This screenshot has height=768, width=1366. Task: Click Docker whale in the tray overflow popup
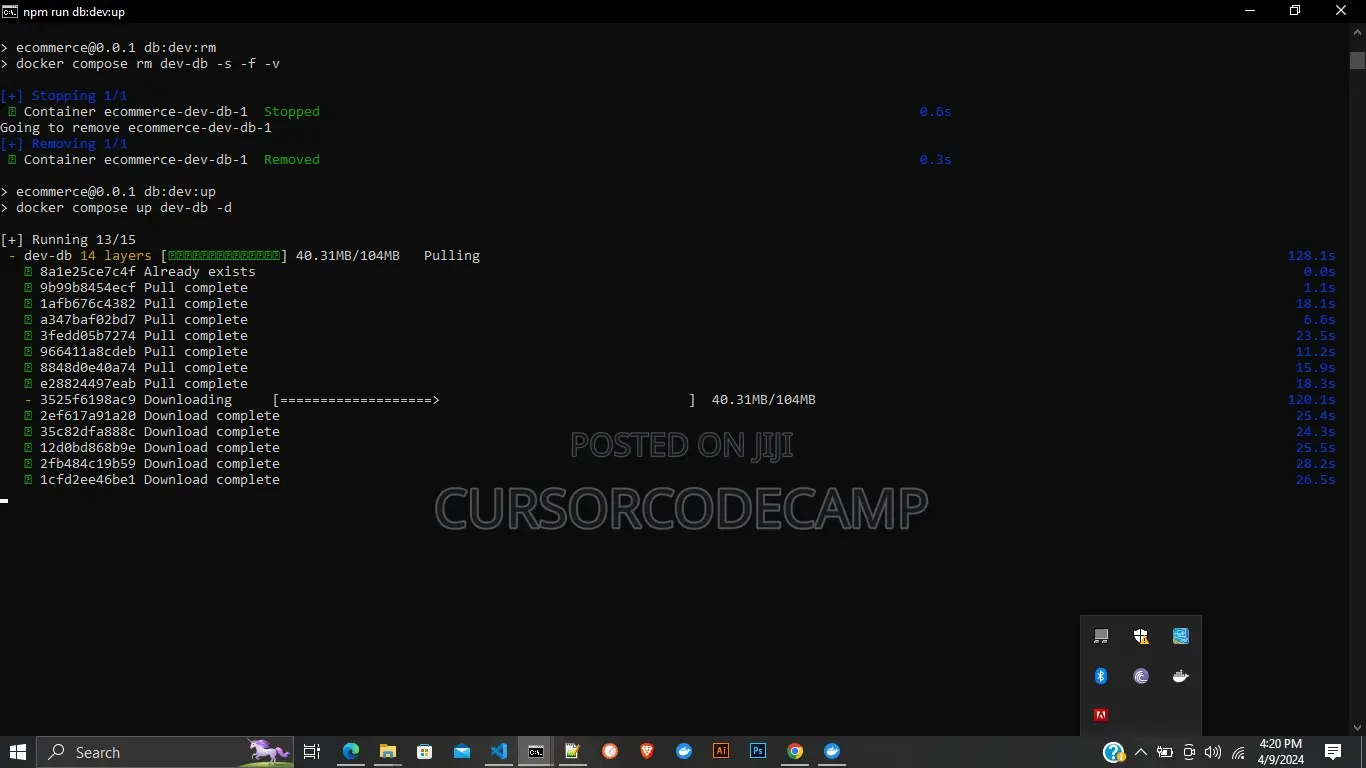(x=1181, y=676)
